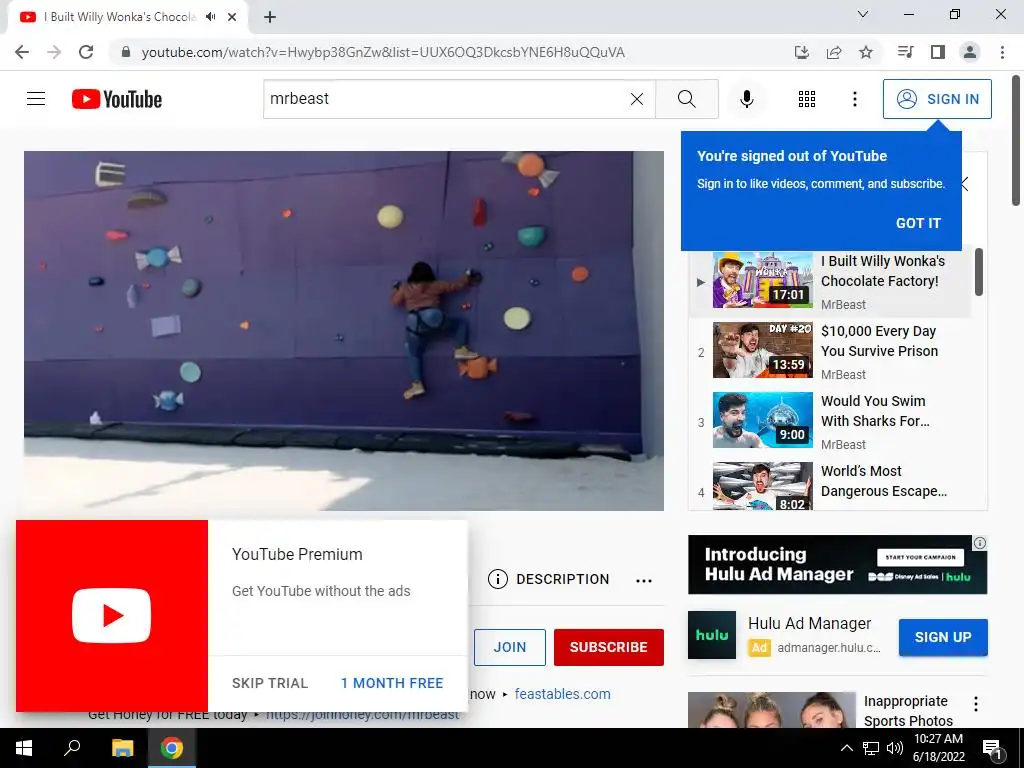Go back in browser history
The width and height of the screenshot is (1024, 768).
pyautogui.click(x=22, y=52)
